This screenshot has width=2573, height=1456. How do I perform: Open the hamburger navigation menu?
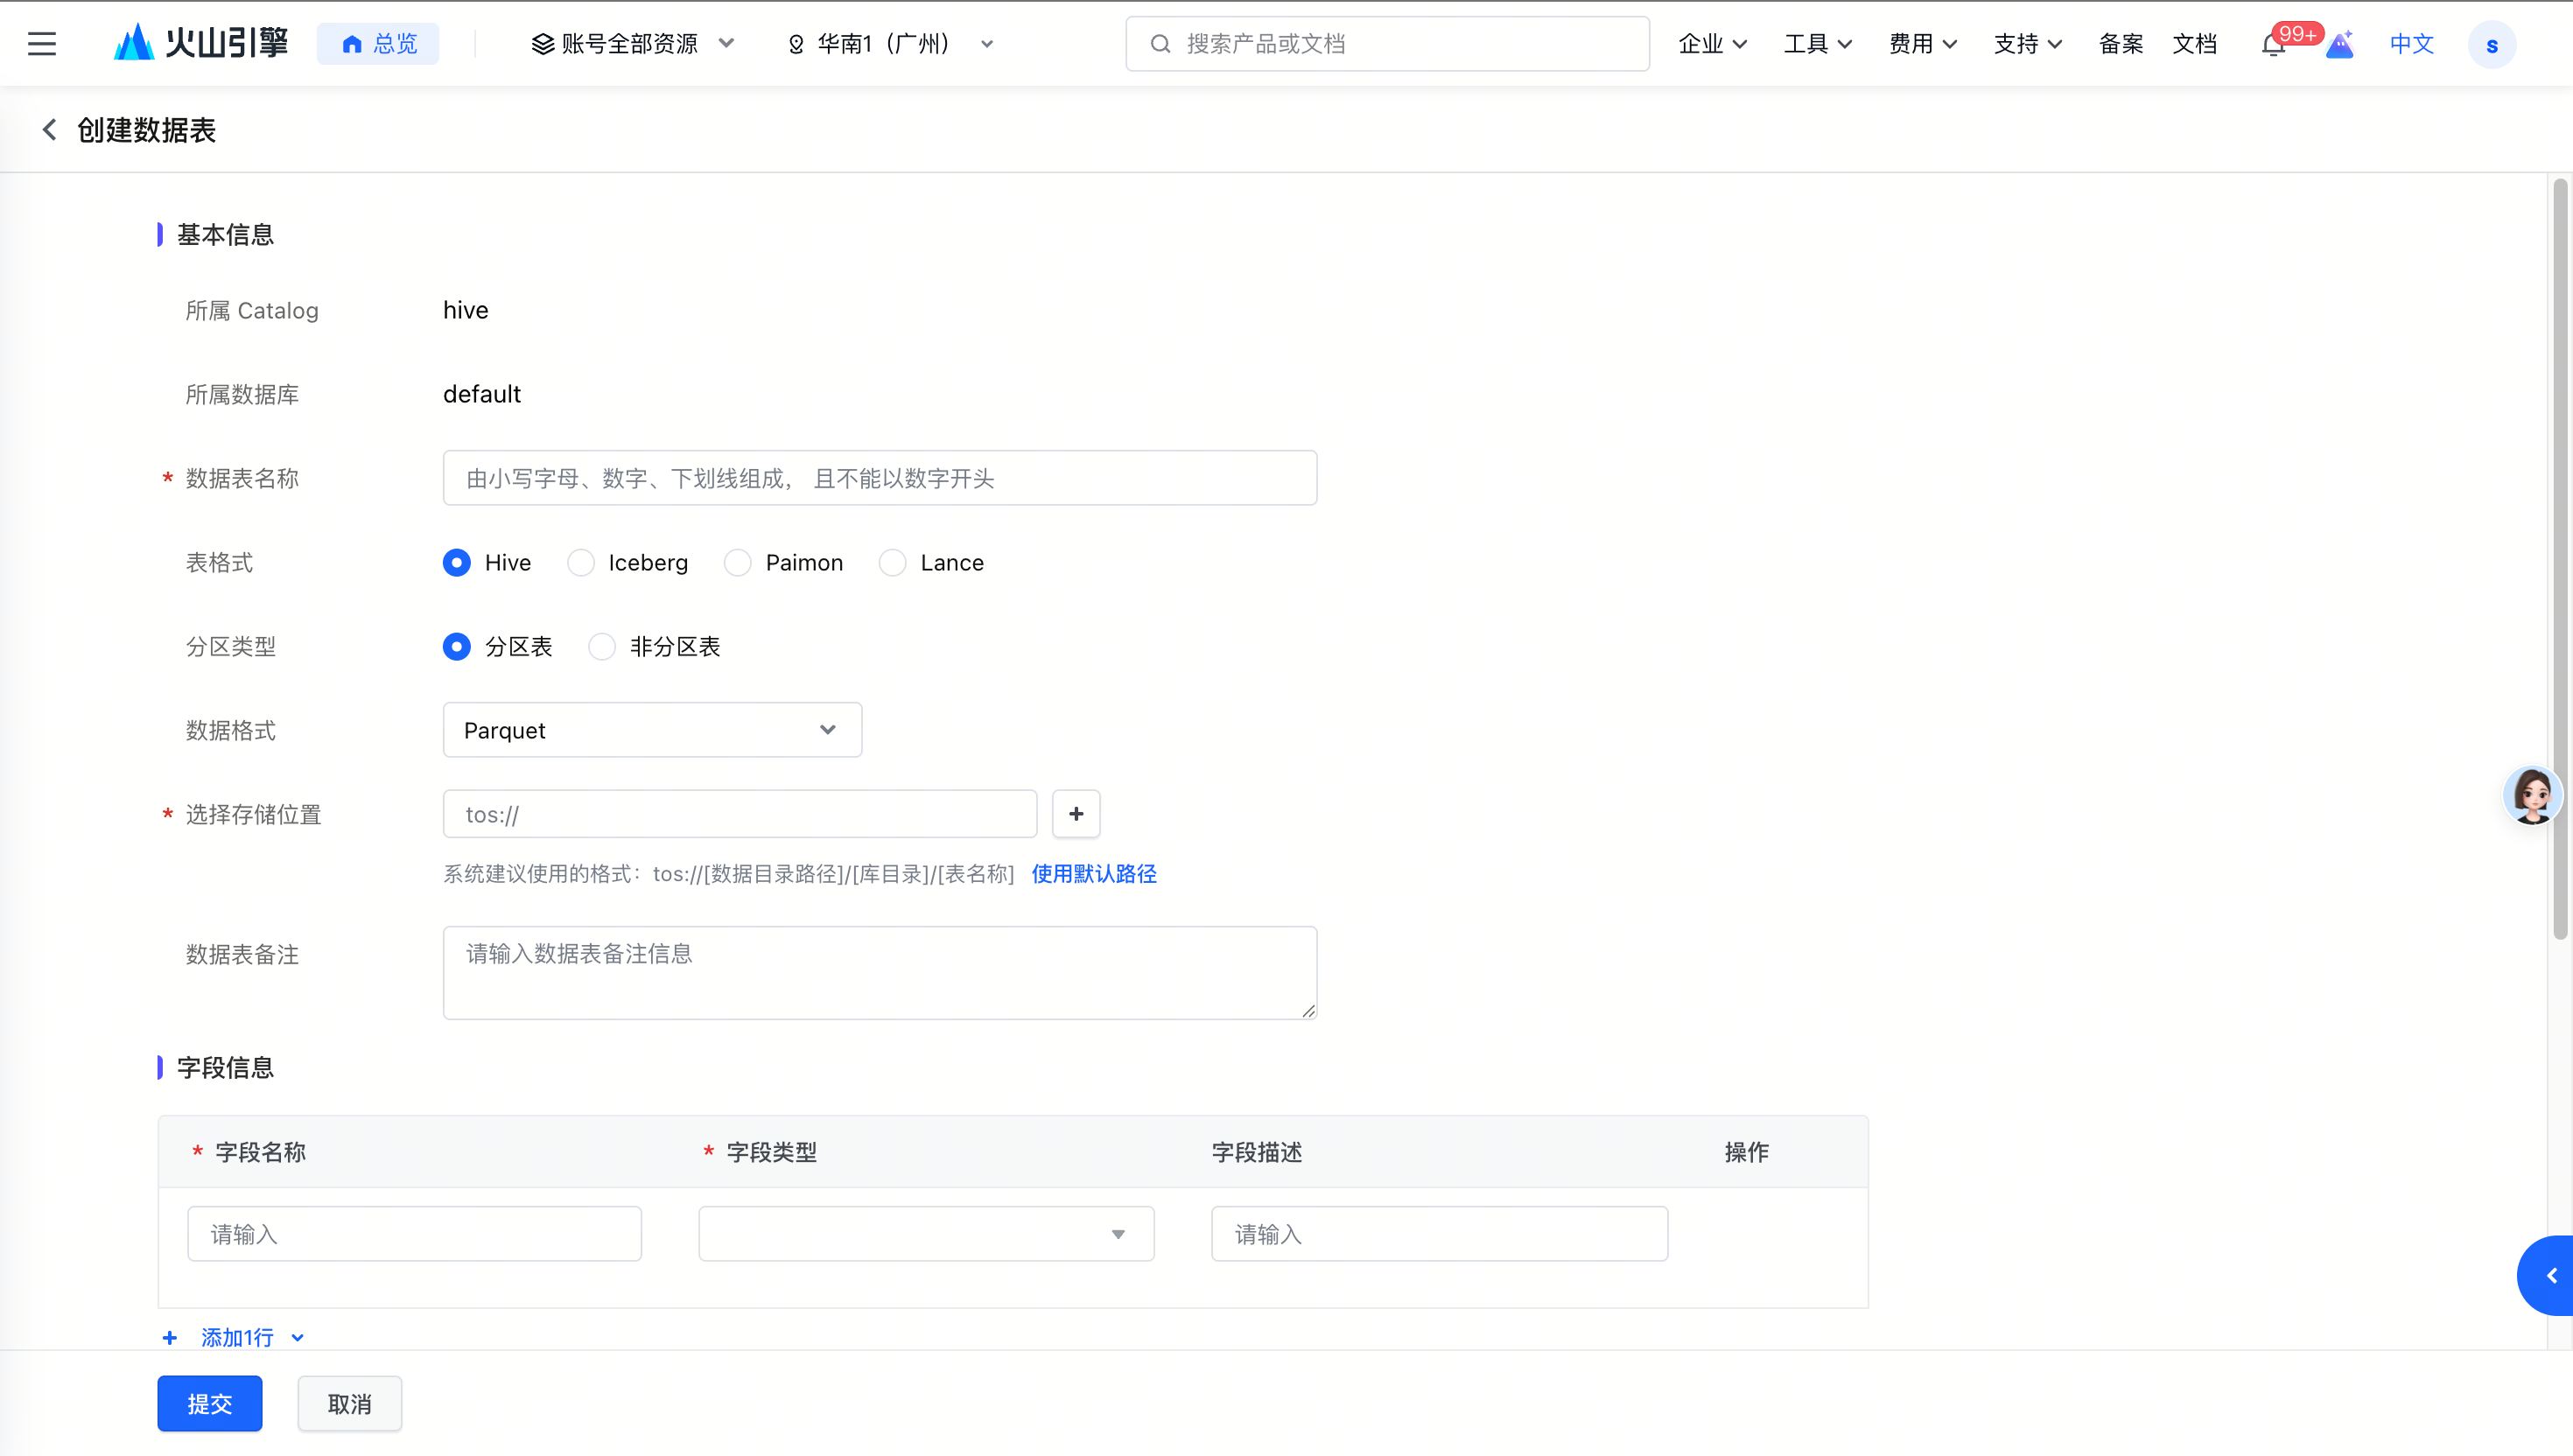pyautogui.click(x=42, y=44)
